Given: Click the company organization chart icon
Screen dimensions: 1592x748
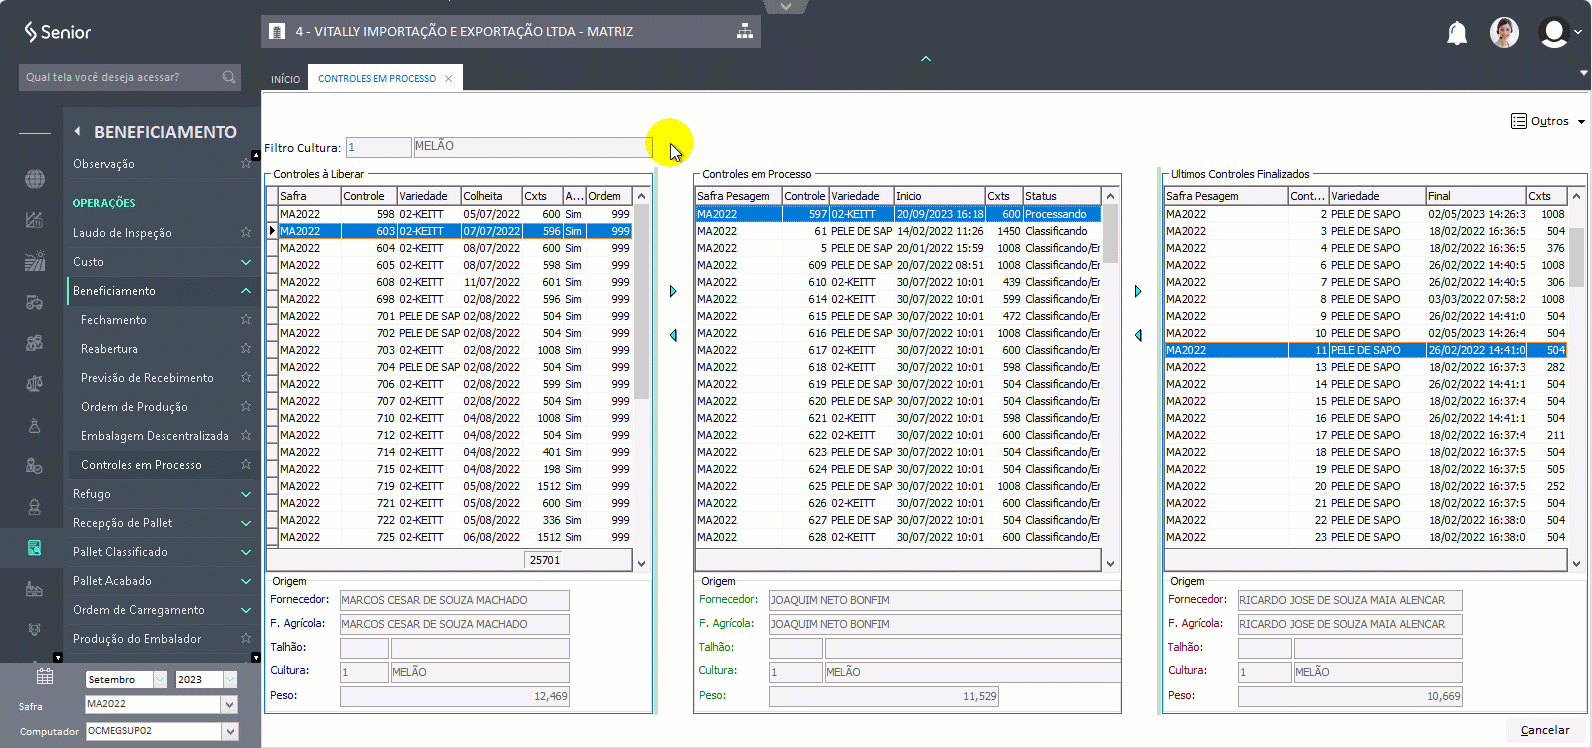Looking at the screenshot, I should [745, 31].
